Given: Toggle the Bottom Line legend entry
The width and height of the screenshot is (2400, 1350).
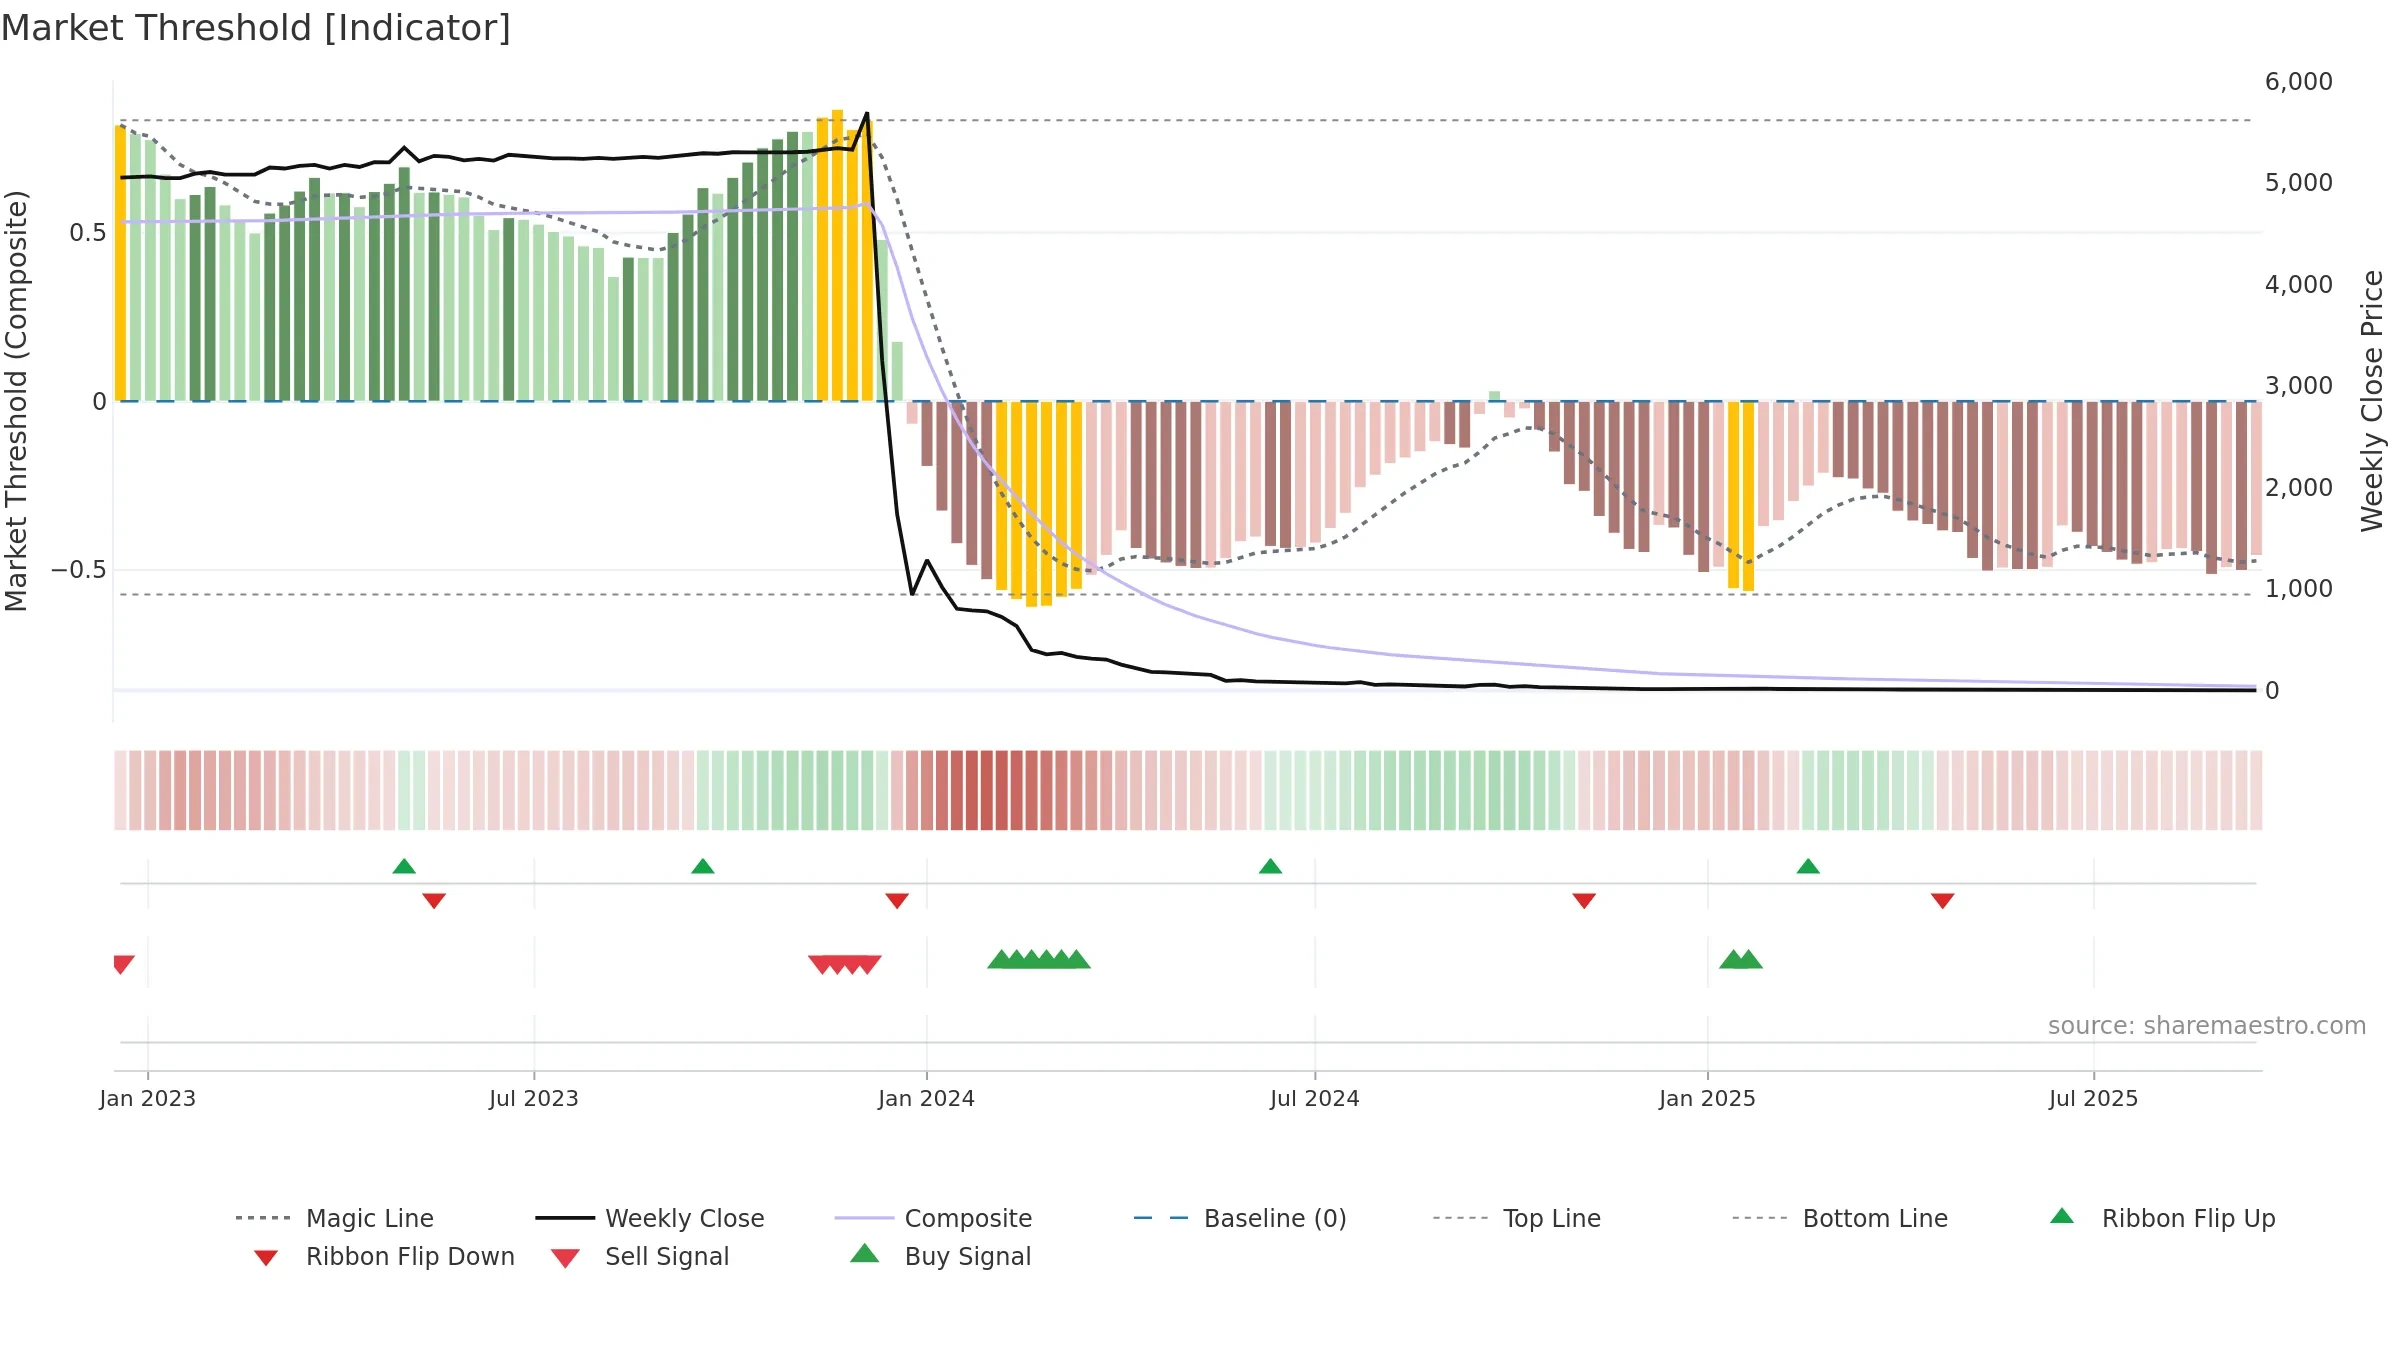Looking at the screenshot, I should [1840, 1218].
